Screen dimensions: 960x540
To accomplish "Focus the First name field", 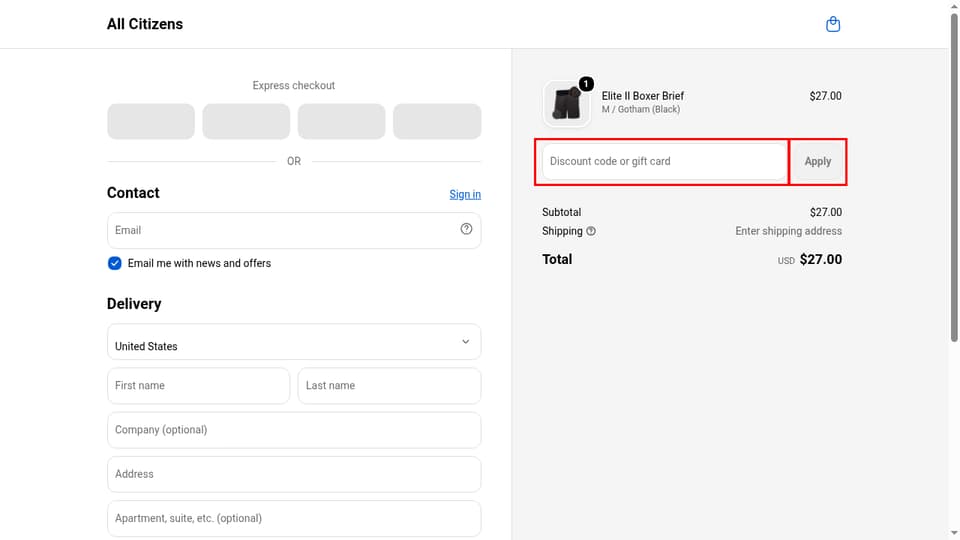I will (x=198, y=386).
